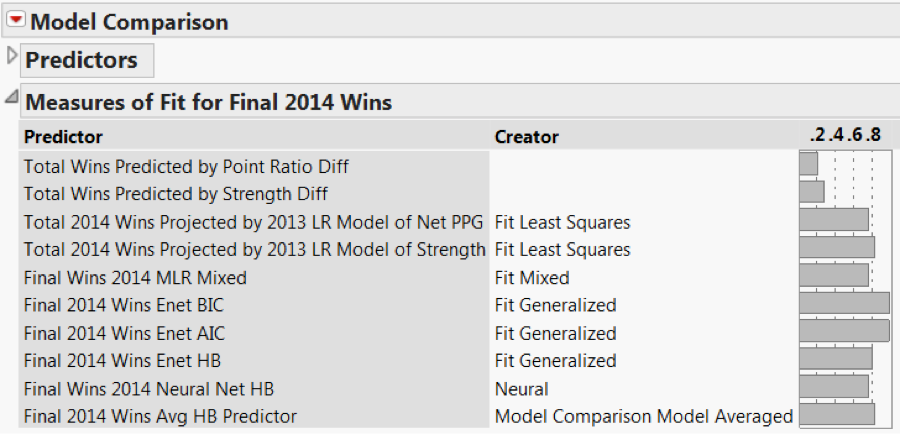This screenshot has width=900, height=434.
Task: Collapse Measures of Fit for Final 2014 Wins
Action: point(11,98)
